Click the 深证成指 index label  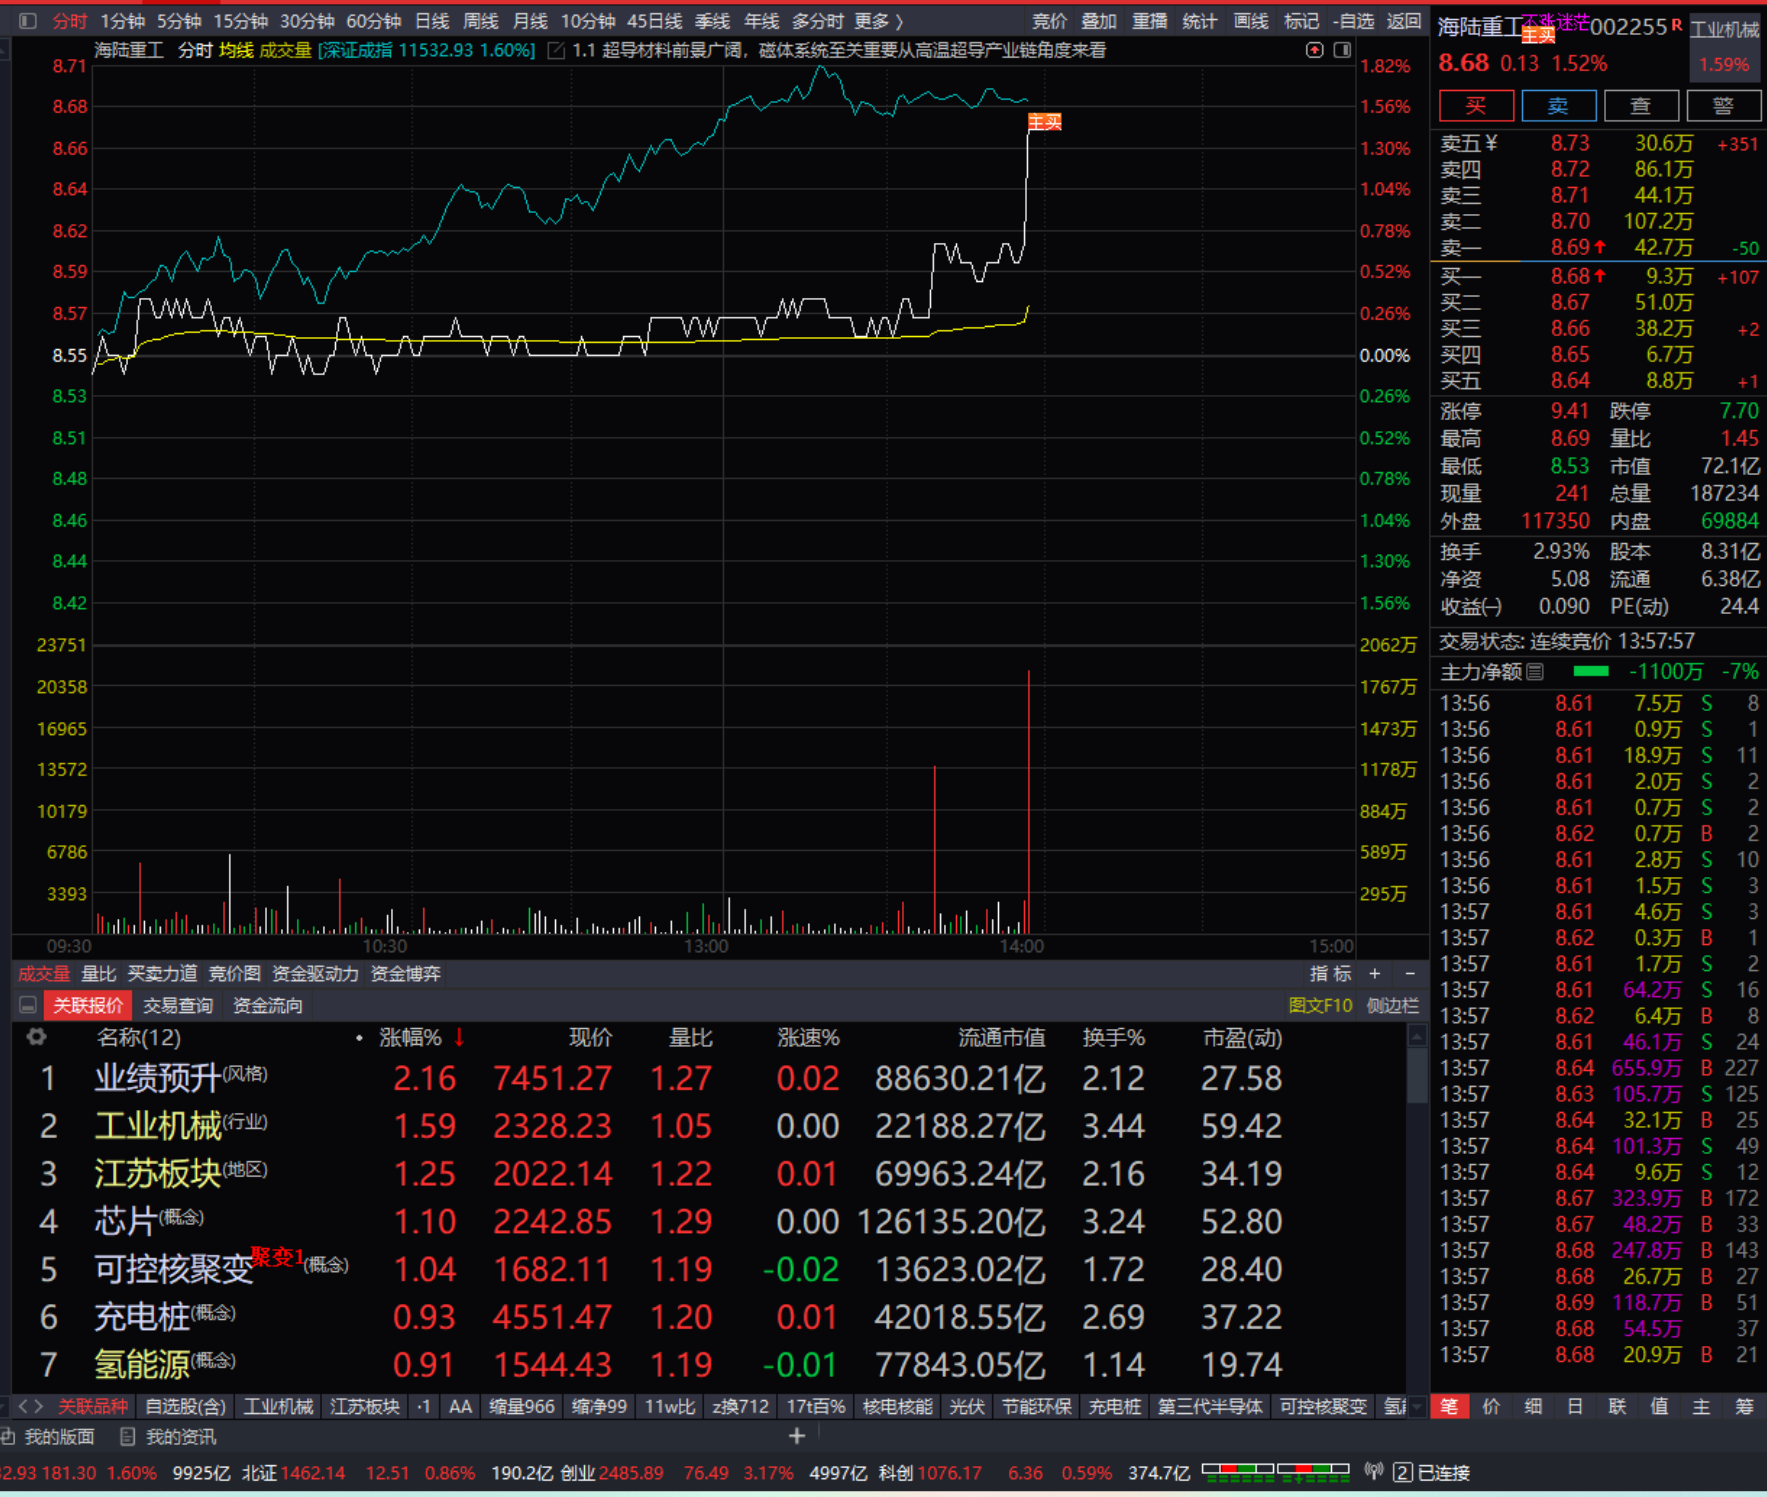point(358,50)
